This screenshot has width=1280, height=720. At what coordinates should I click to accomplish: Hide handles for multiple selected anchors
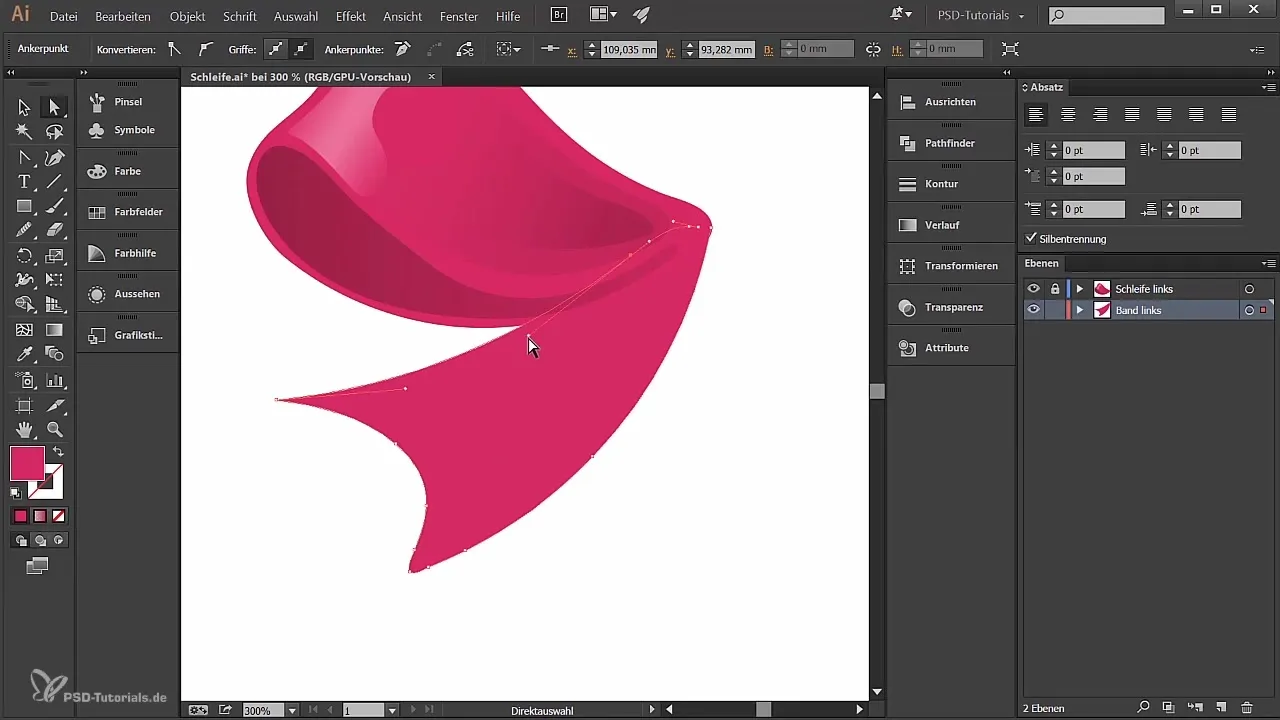point(300,48)
